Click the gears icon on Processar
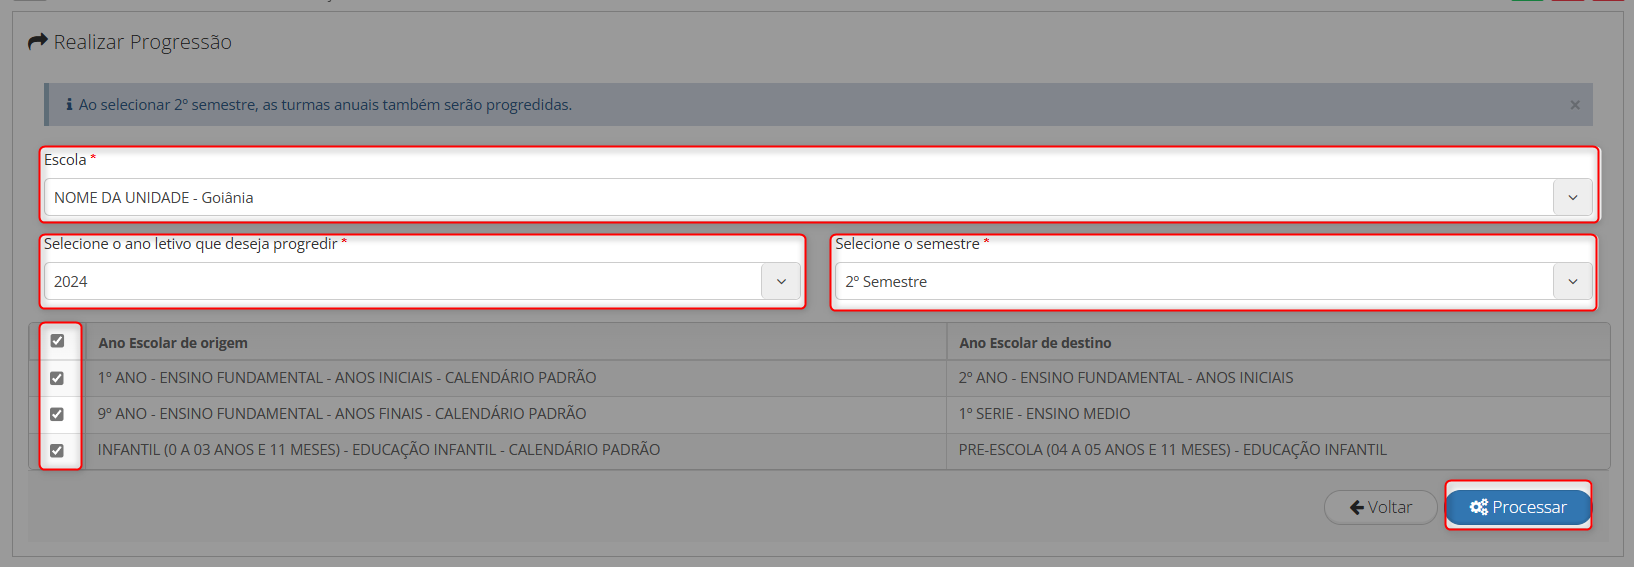1634x567 pixels. (x=1478, y=508)
